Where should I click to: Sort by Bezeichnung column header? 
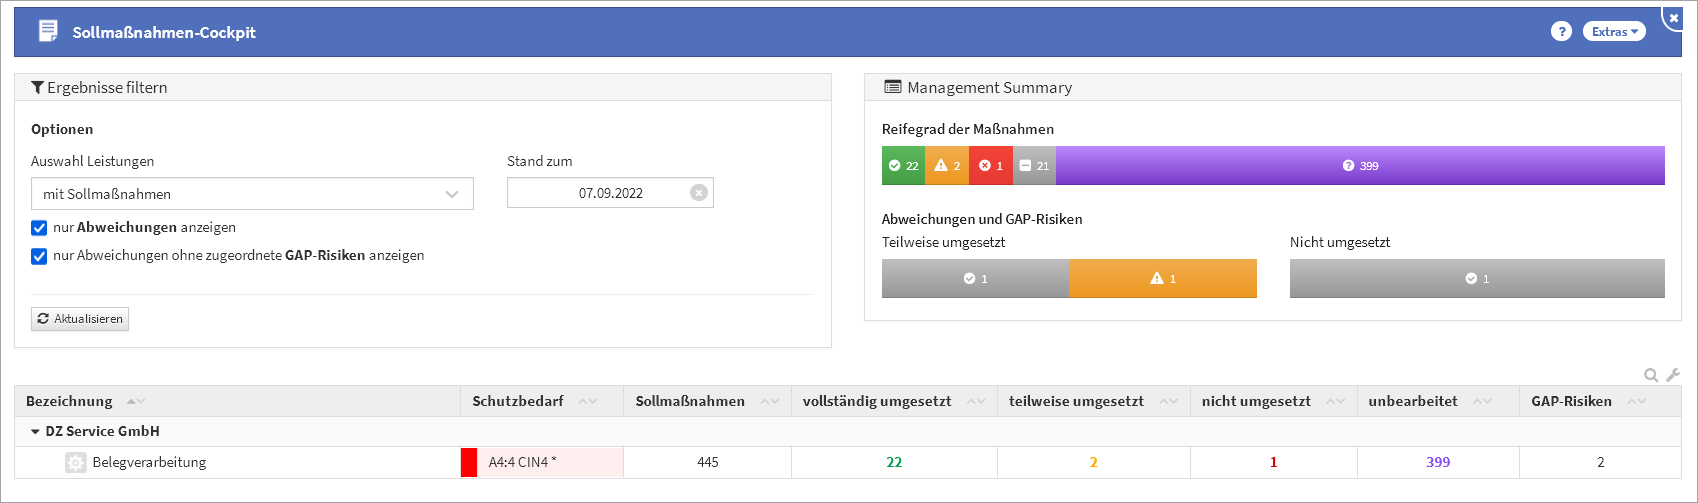click(70, 401)
